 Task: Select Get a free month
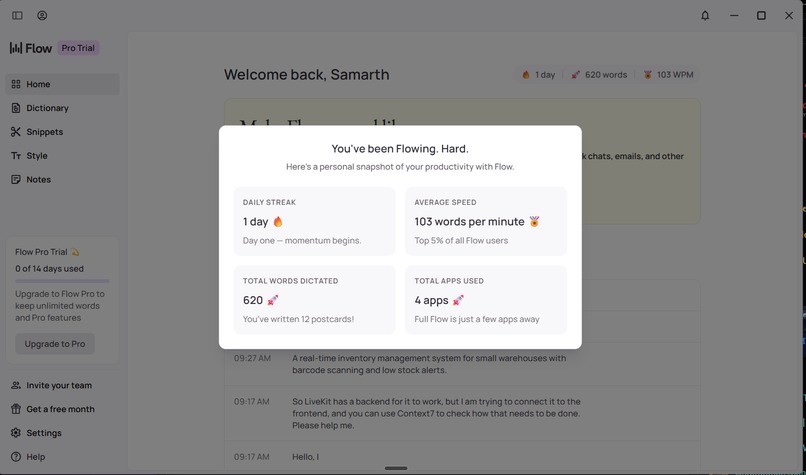60,409
